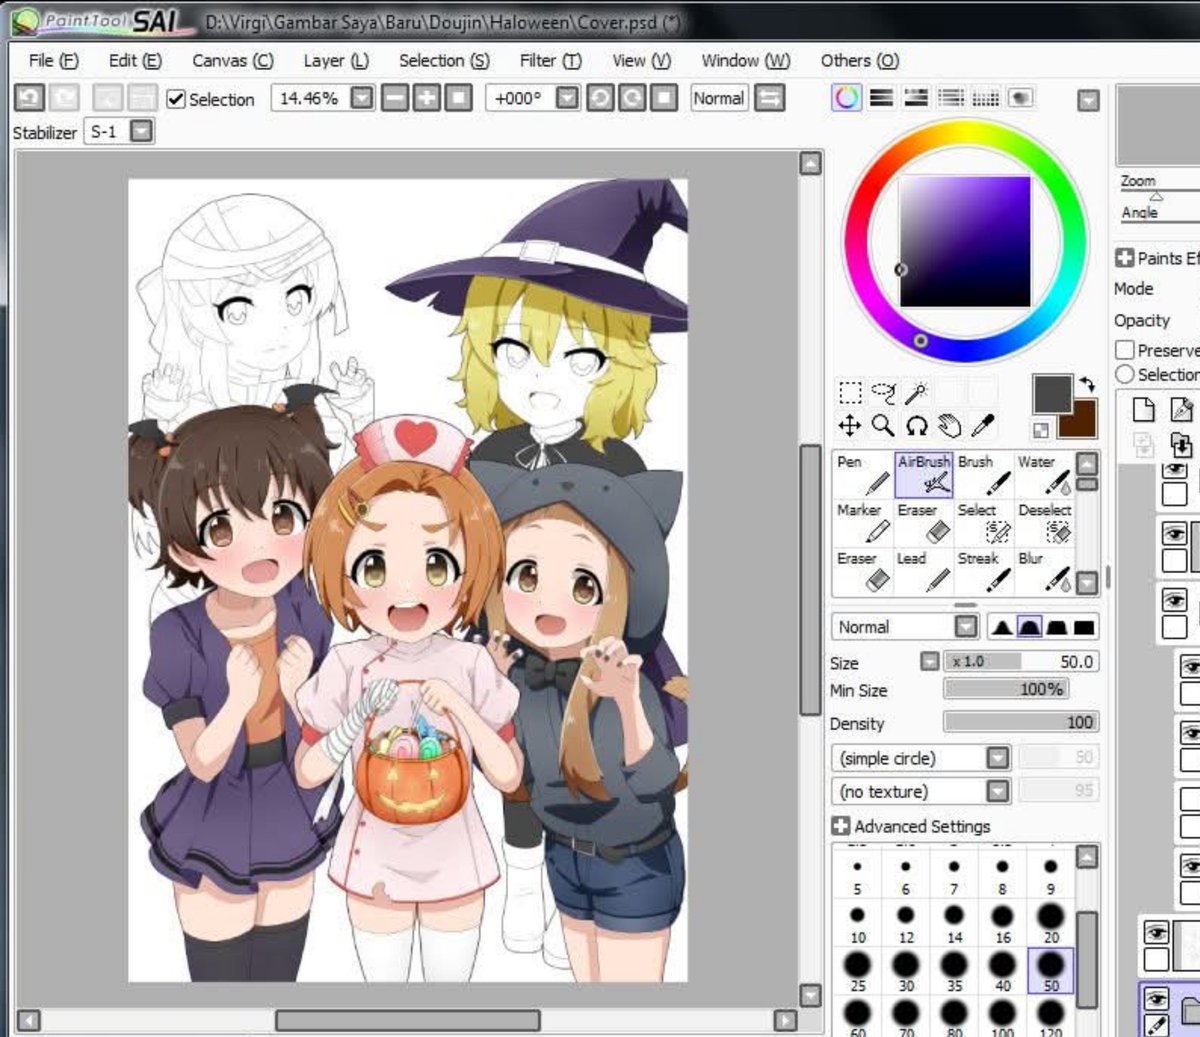Open the File menu

point(53,60)
